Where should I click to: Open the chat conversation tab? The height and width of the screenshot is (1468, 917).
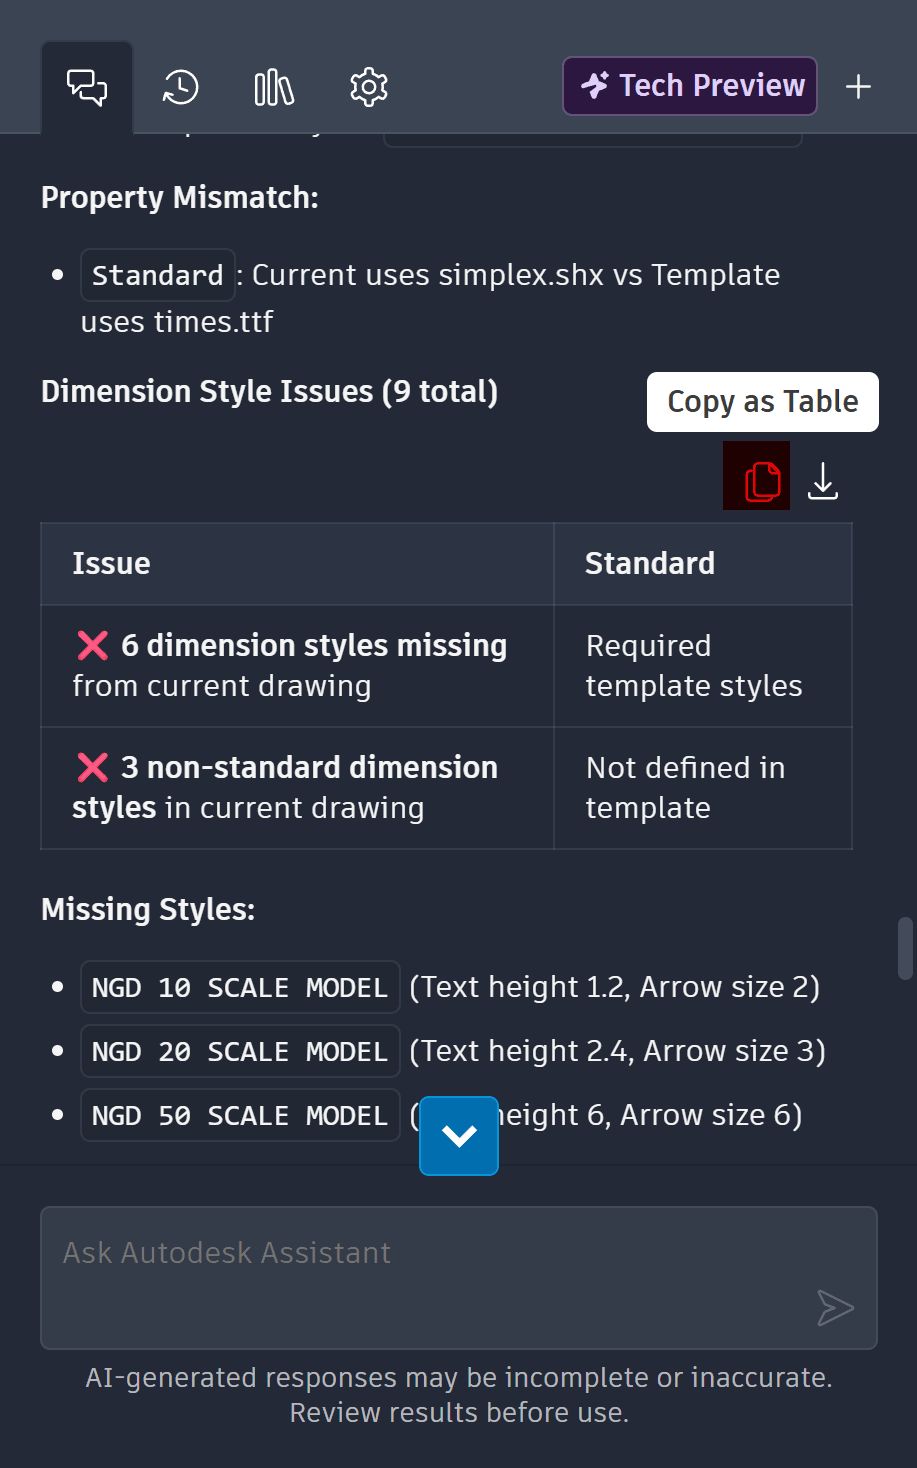tap(87, 88)
